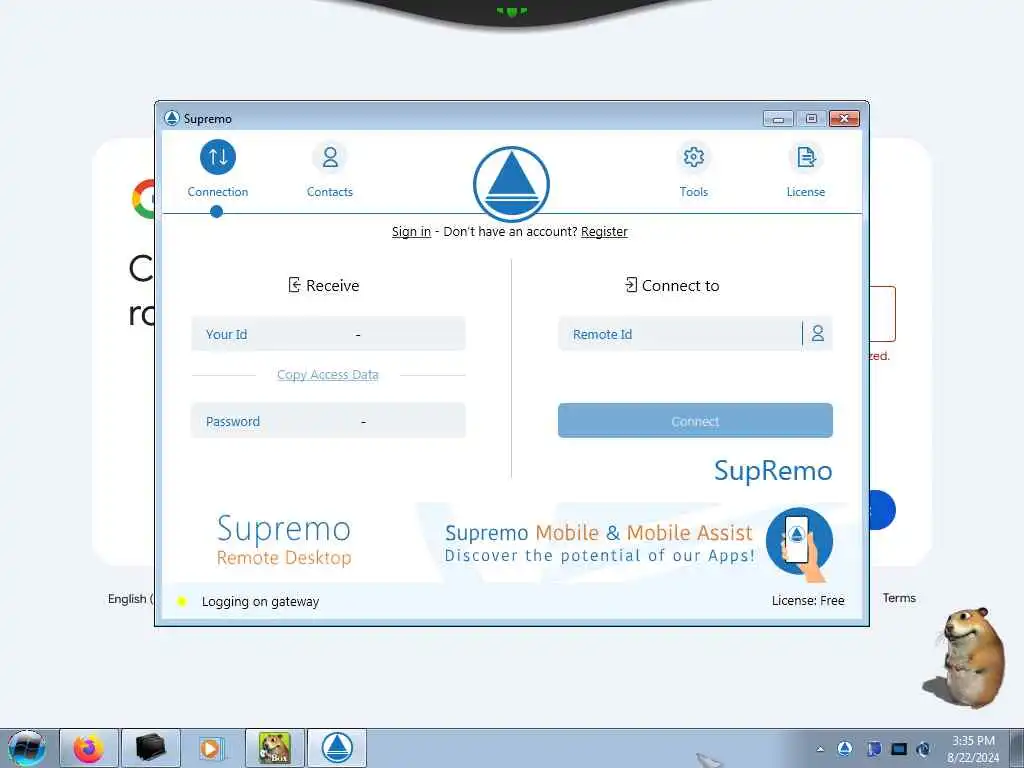Click the SupRemo brand text
Screen dimensions: 1024x768
pyautogui.click(x=773, y=471)
